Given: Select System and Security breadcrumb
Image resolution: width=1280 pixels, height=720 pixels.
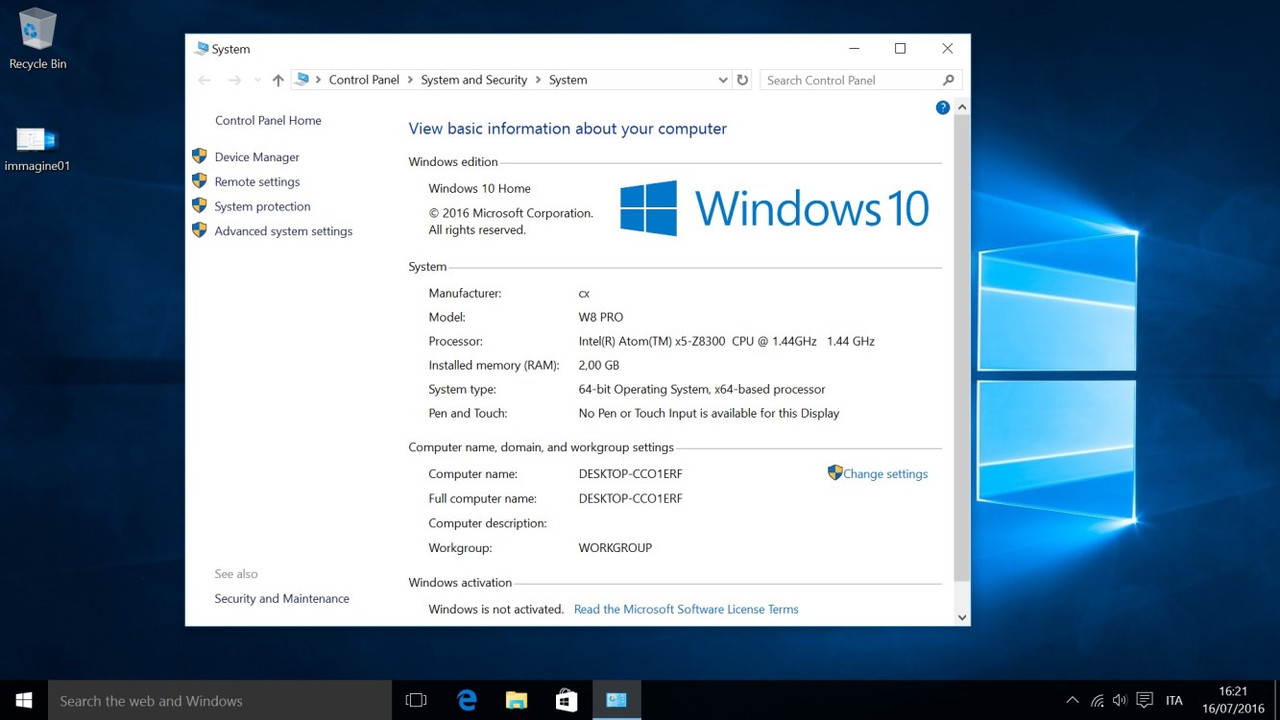Looking at the screenshot, I should click(x=474, y=80).
